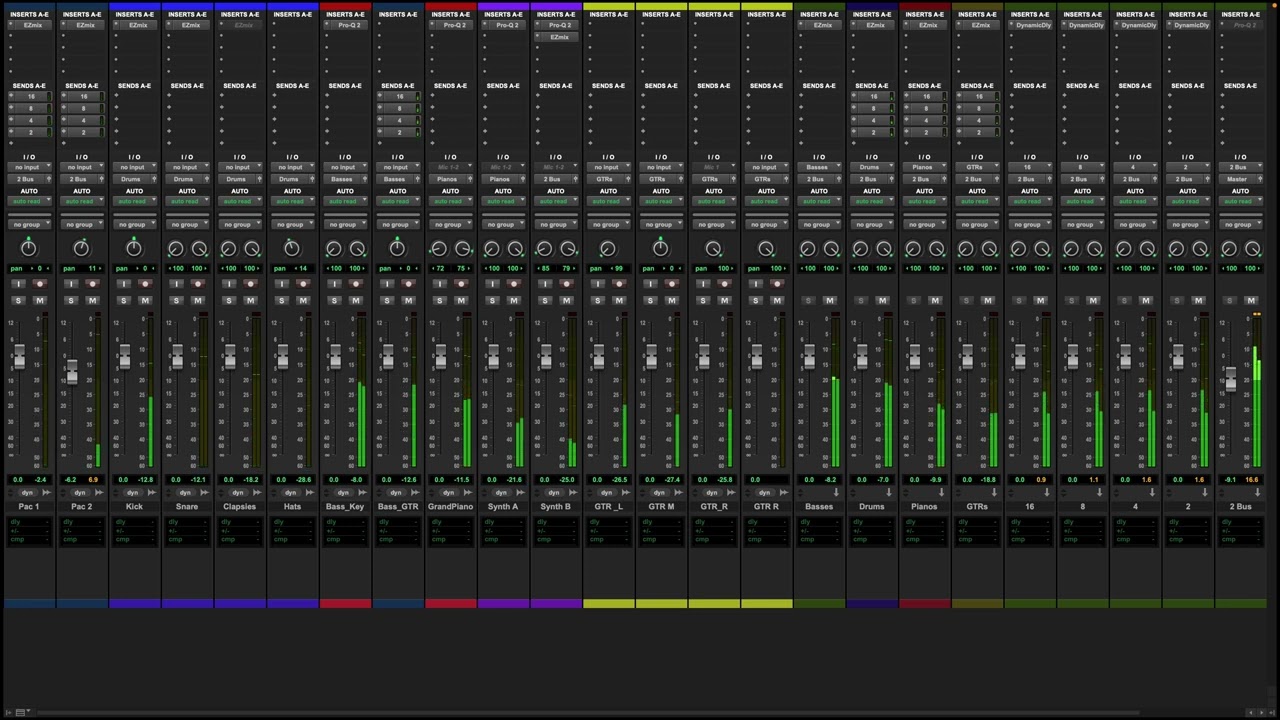Toggle the input monitor button on Bass_GTR
This screenshot has height=720, width=1280.
pyautogui.click(x=386, y=285)
